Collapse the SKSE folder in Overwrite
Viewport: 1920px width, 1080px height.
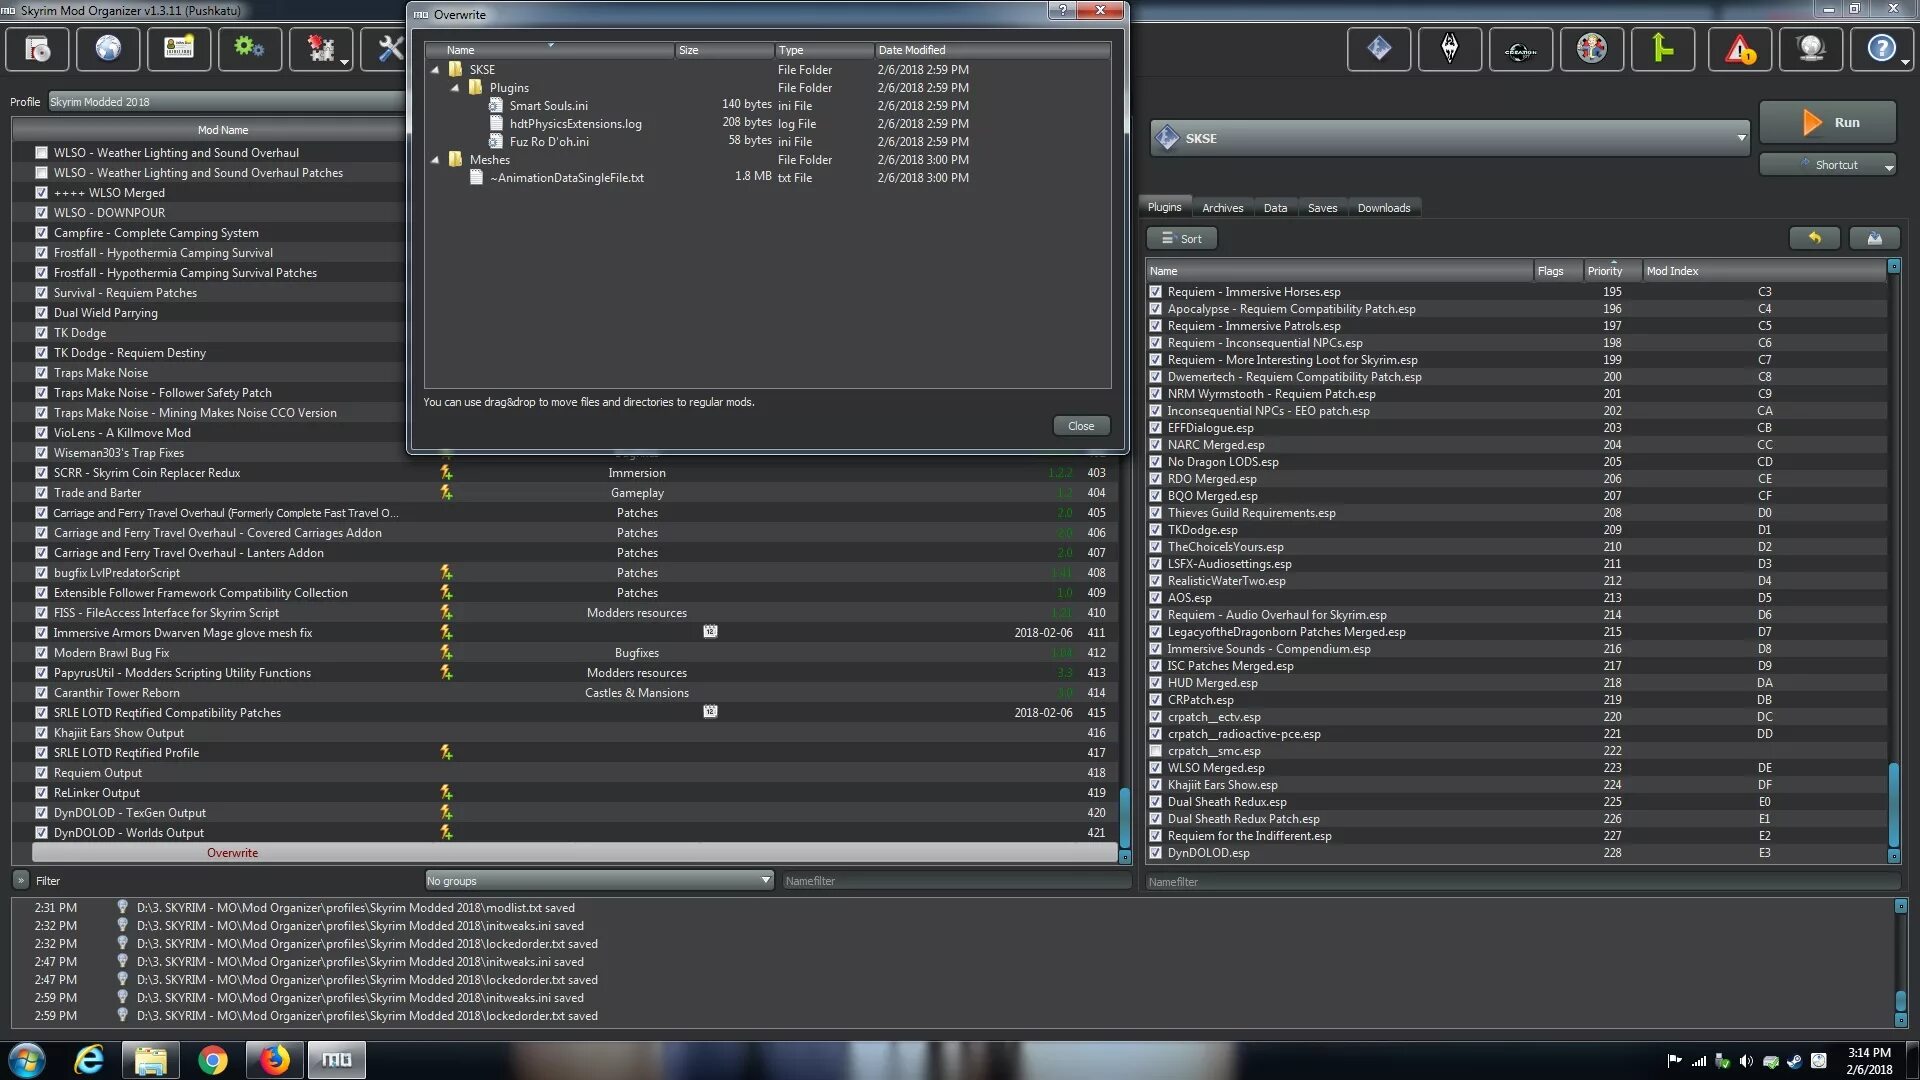(435, 70)
